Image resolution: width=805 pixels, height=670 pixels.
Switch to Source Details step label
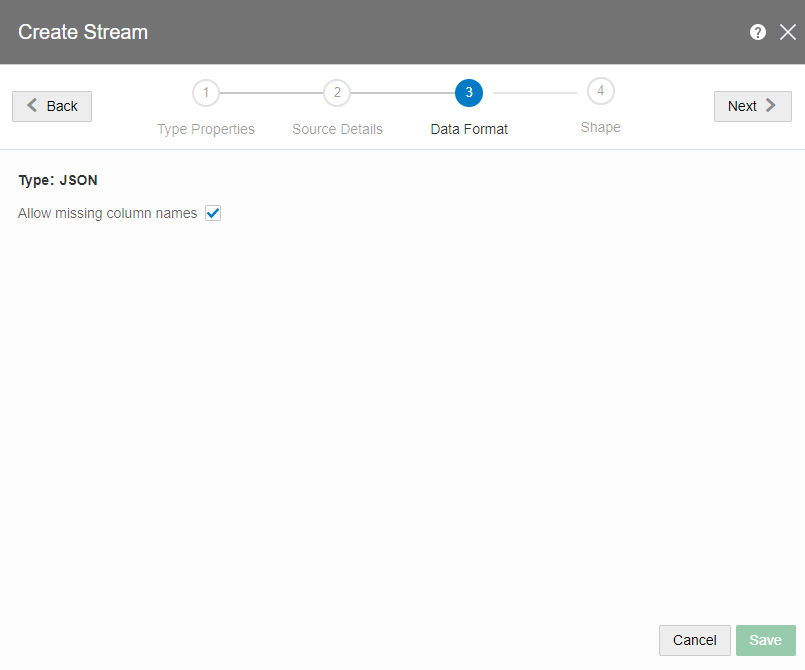(x=337, y=129)
